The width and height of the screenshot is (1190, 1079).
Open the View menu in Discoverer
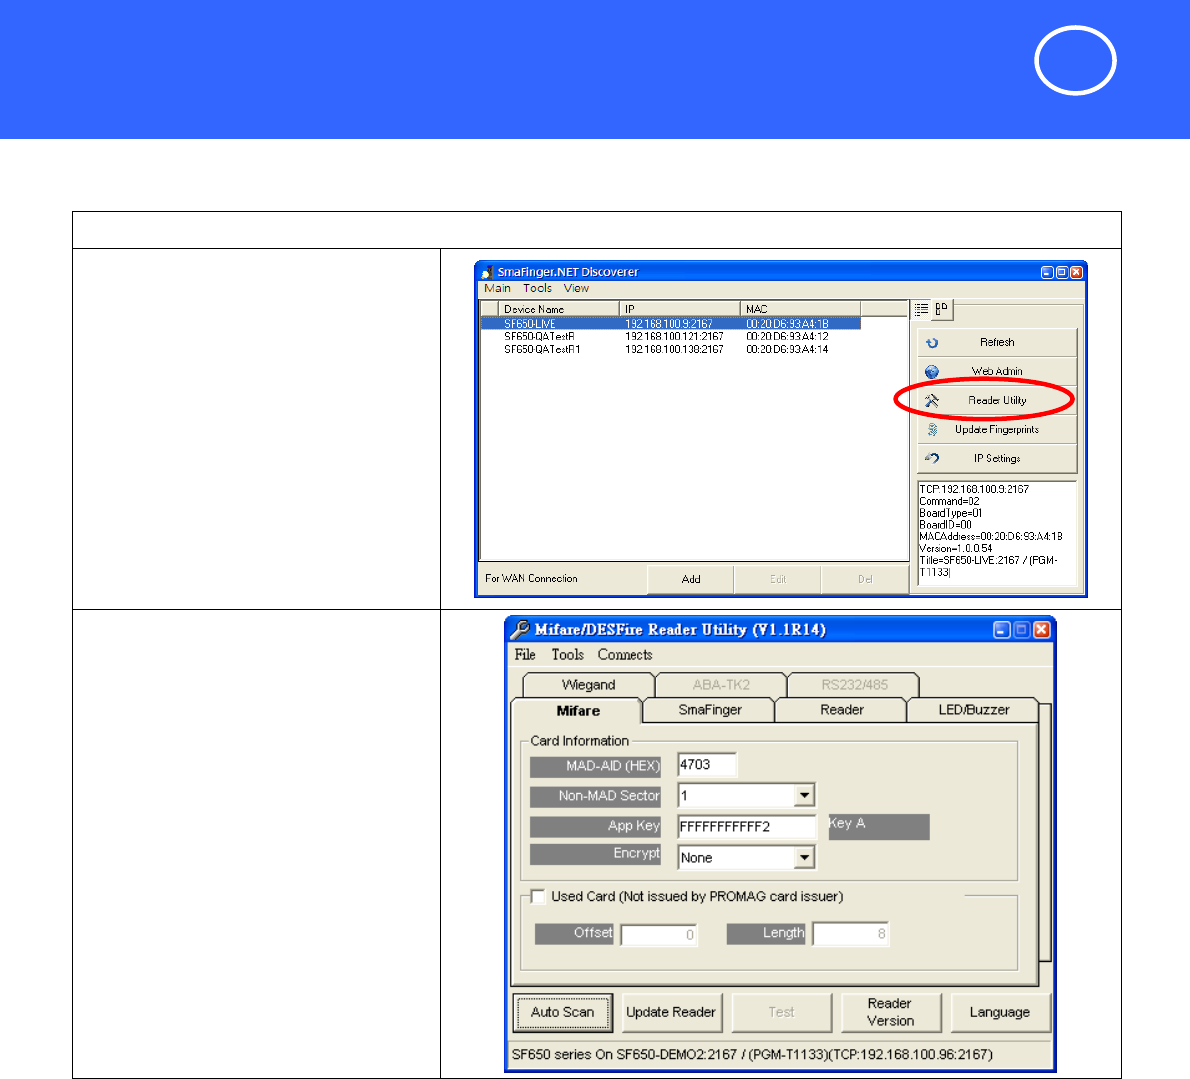click(x=576, y=288)
